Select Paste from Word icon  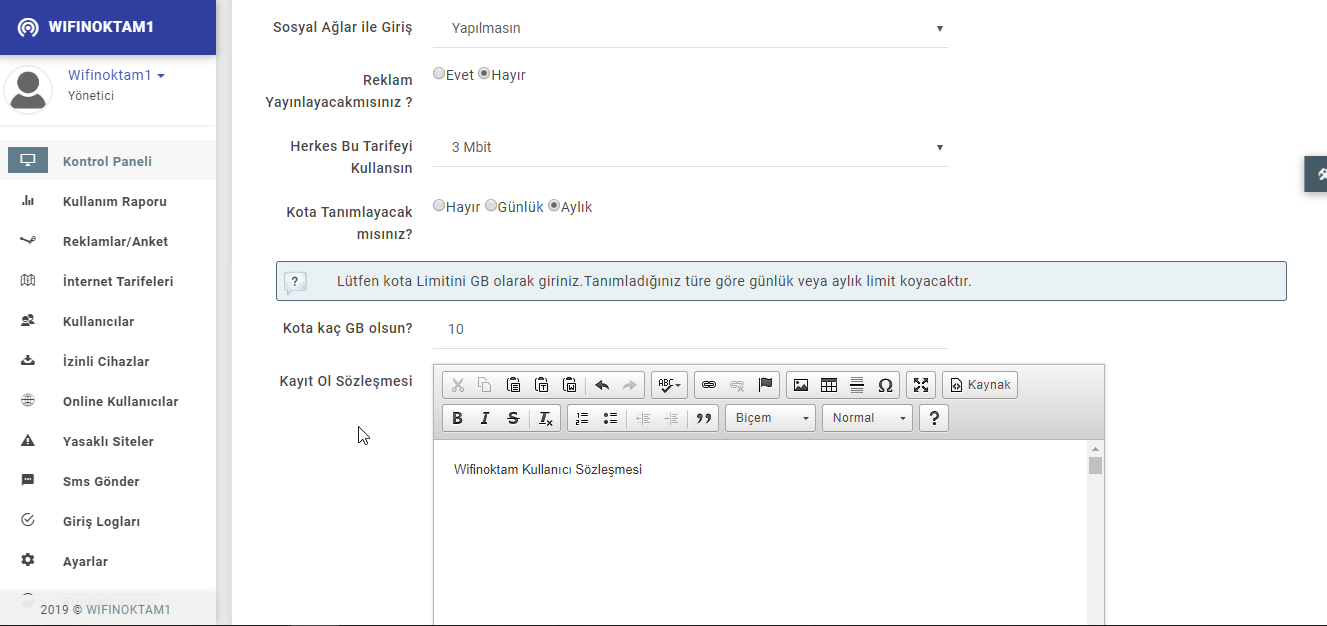pos(569,385)
